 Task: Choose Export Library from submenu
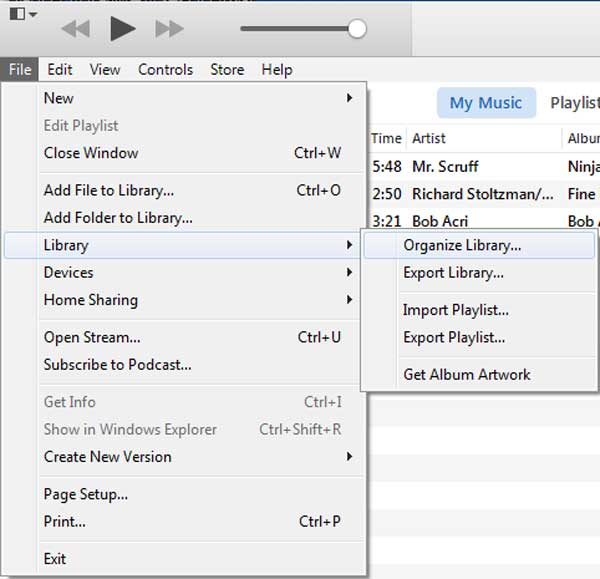pos(453,273)
